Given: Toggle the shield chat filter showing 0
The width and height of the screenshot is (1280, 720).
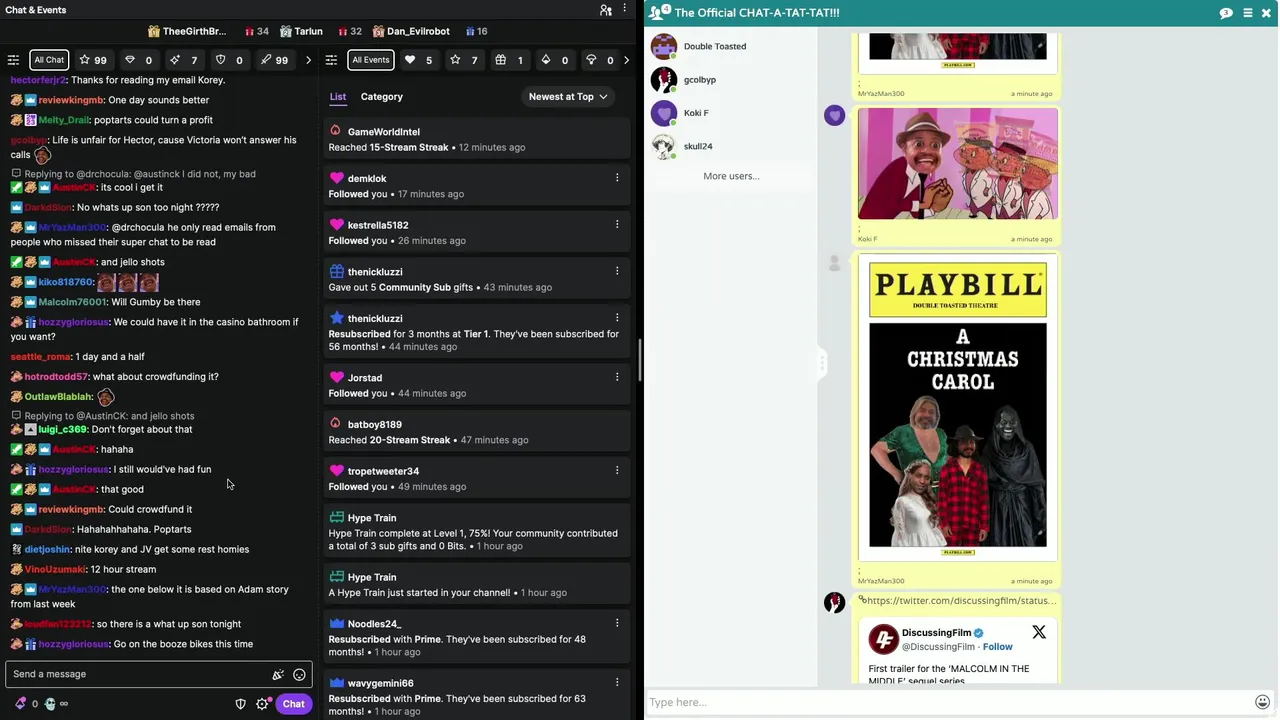Looking at the screenshot, I should pyautogui.click(x=230, y=60).
